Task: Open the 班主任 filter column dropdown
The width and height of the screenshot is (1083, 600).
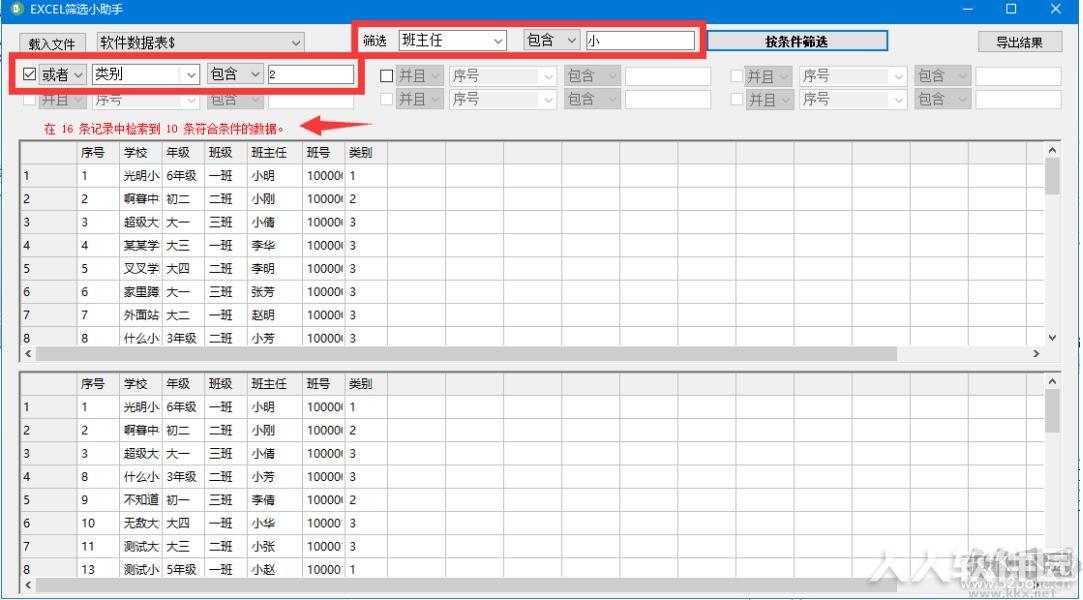Action: 452,41
